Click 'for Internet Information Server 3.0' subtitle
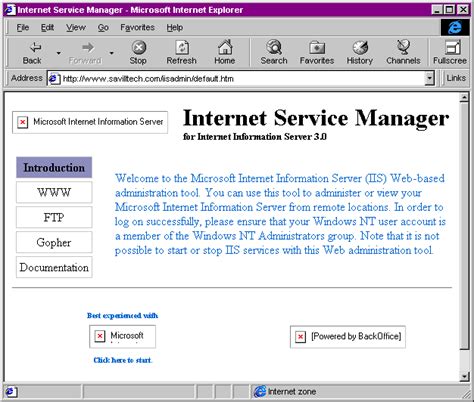The image size is (474, 402). click(255, 137)
